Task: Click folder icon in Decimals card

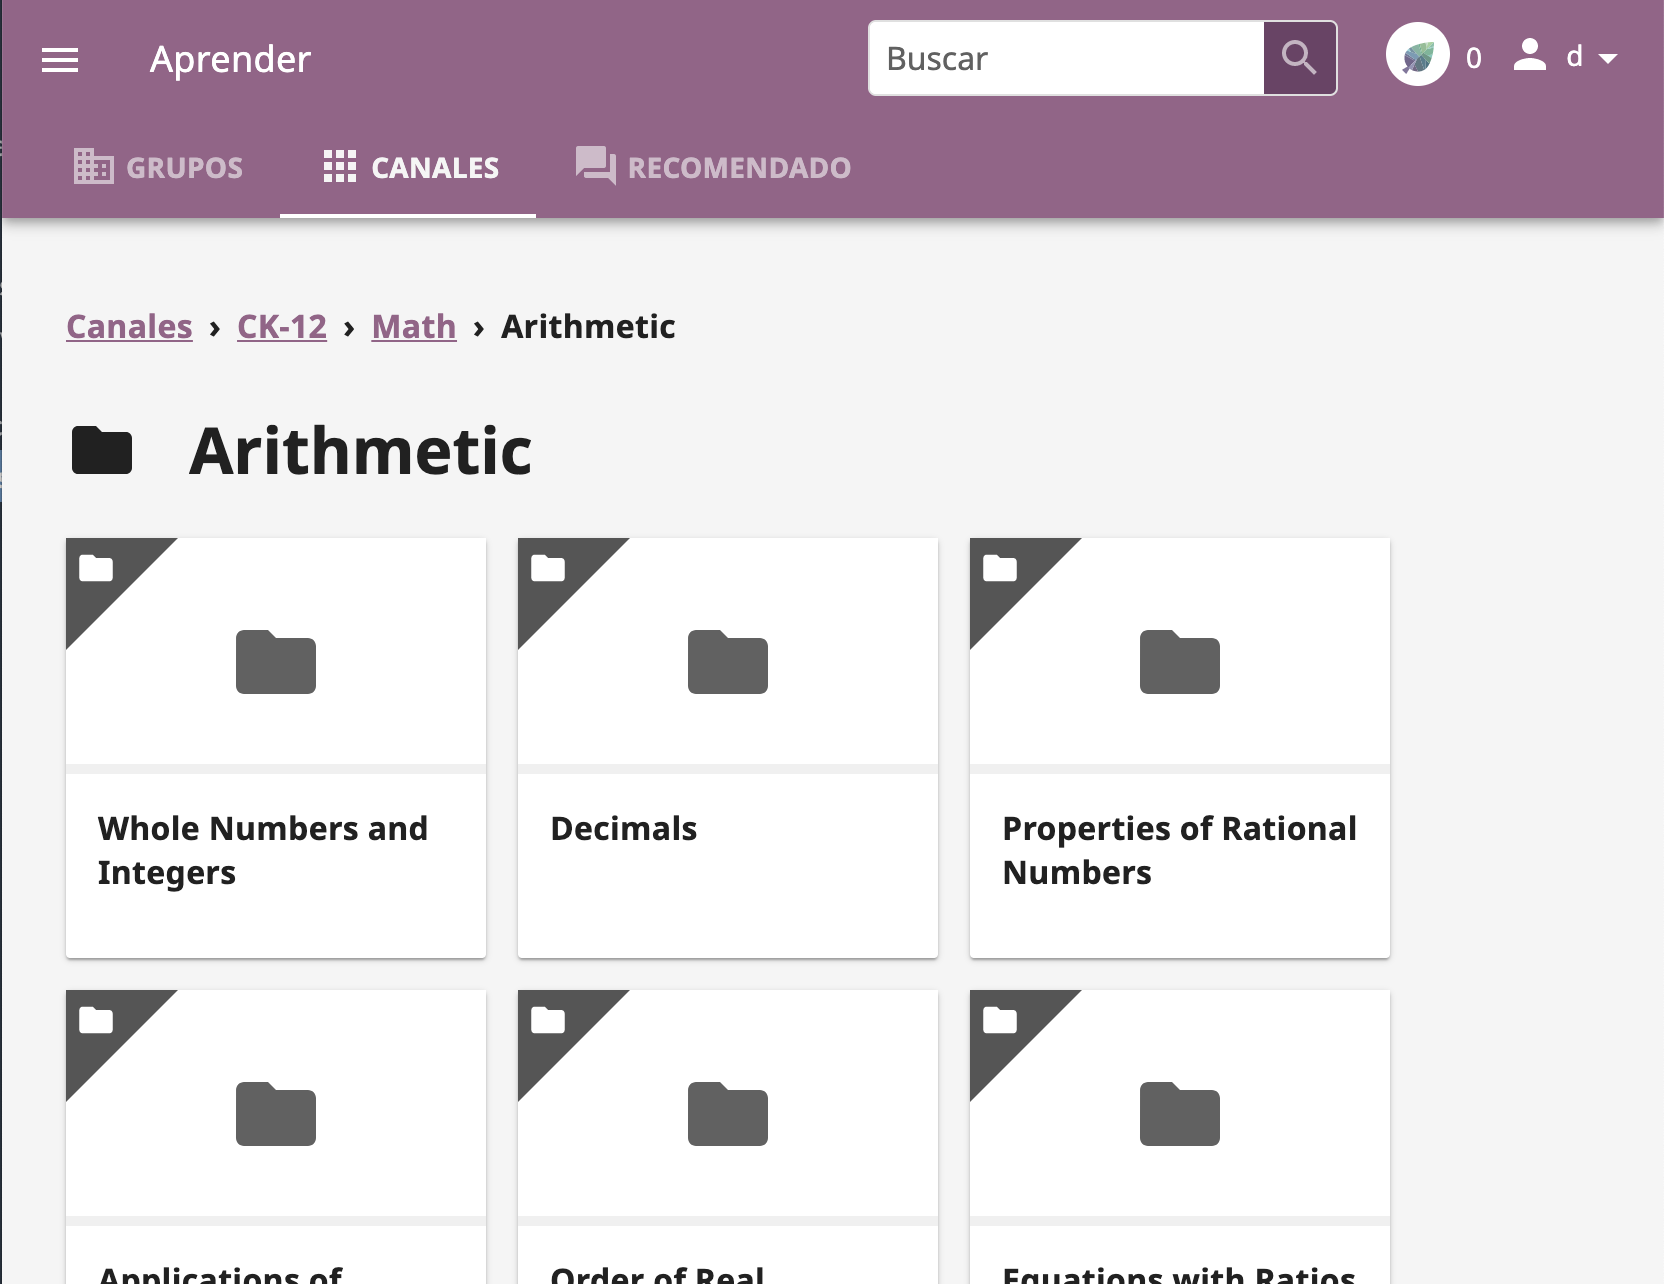Action: point(728,662)
